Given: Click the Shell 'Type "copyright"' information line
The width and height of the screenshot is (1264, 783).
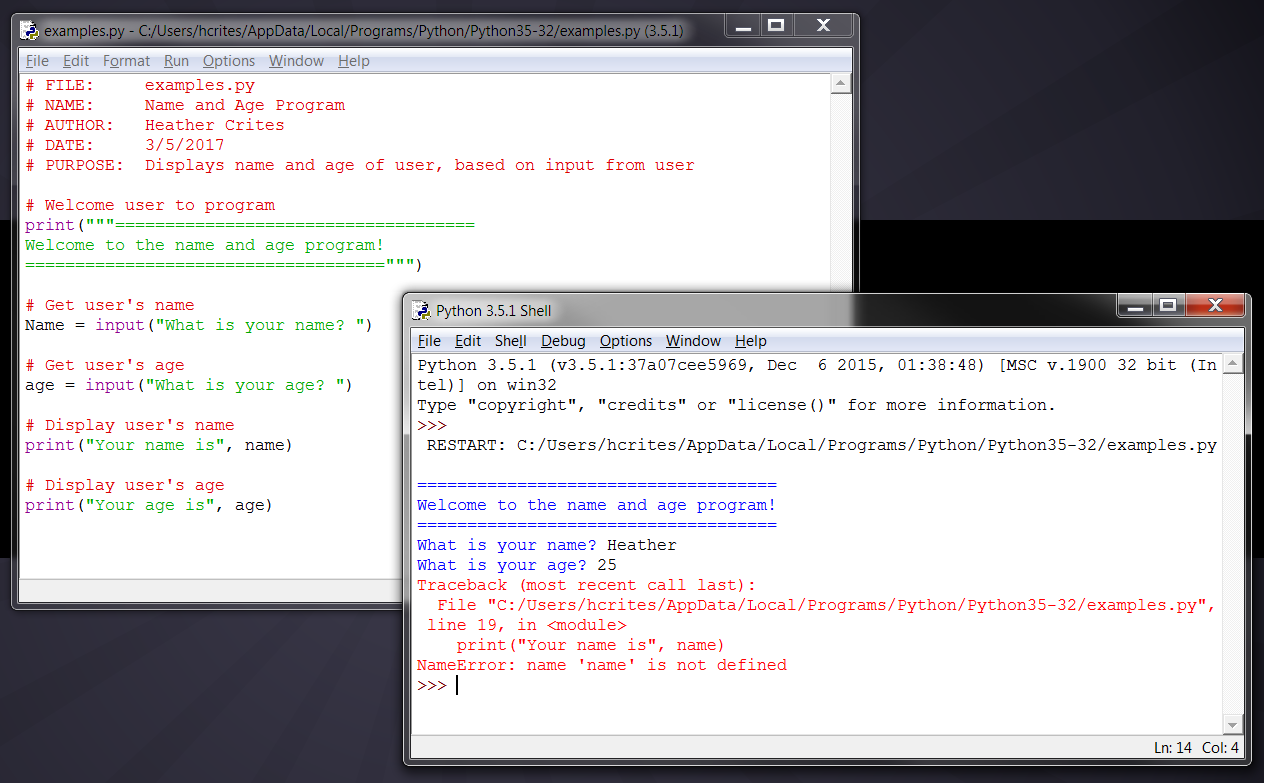Looking at the screenshot, I should 737,405.
